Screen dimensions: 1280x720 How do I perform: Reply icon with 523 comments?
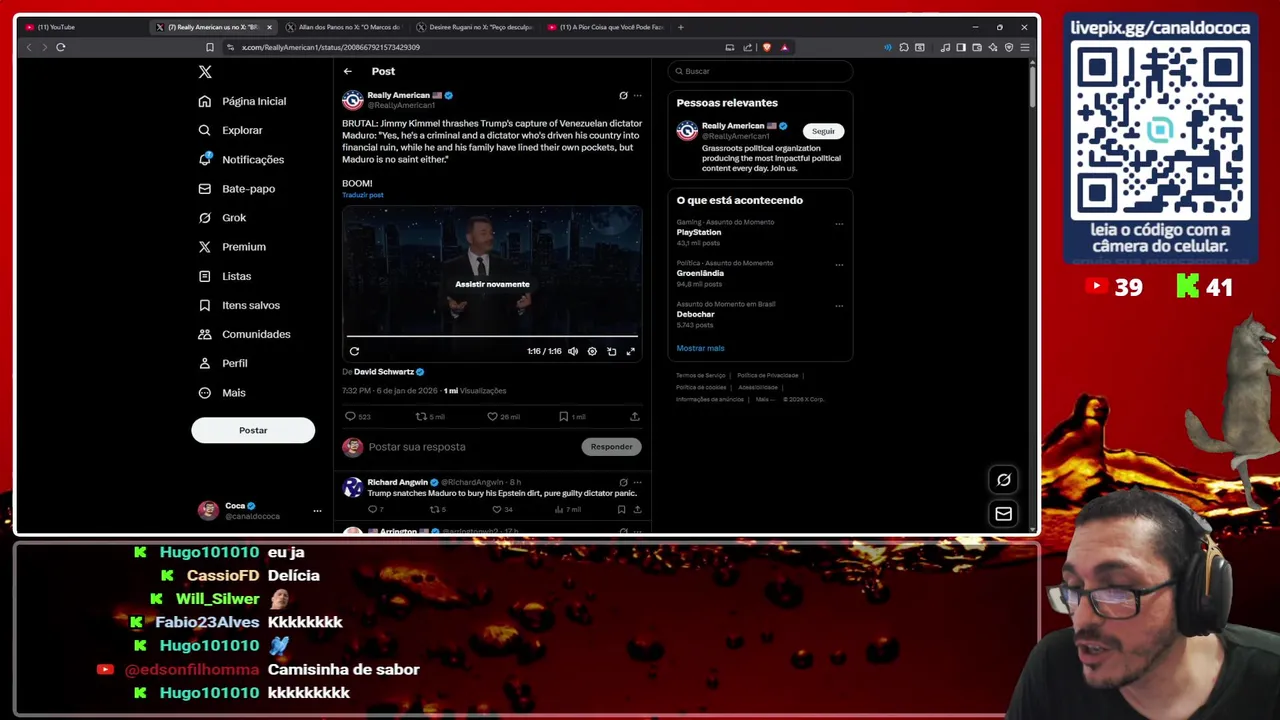coord(357,416)
